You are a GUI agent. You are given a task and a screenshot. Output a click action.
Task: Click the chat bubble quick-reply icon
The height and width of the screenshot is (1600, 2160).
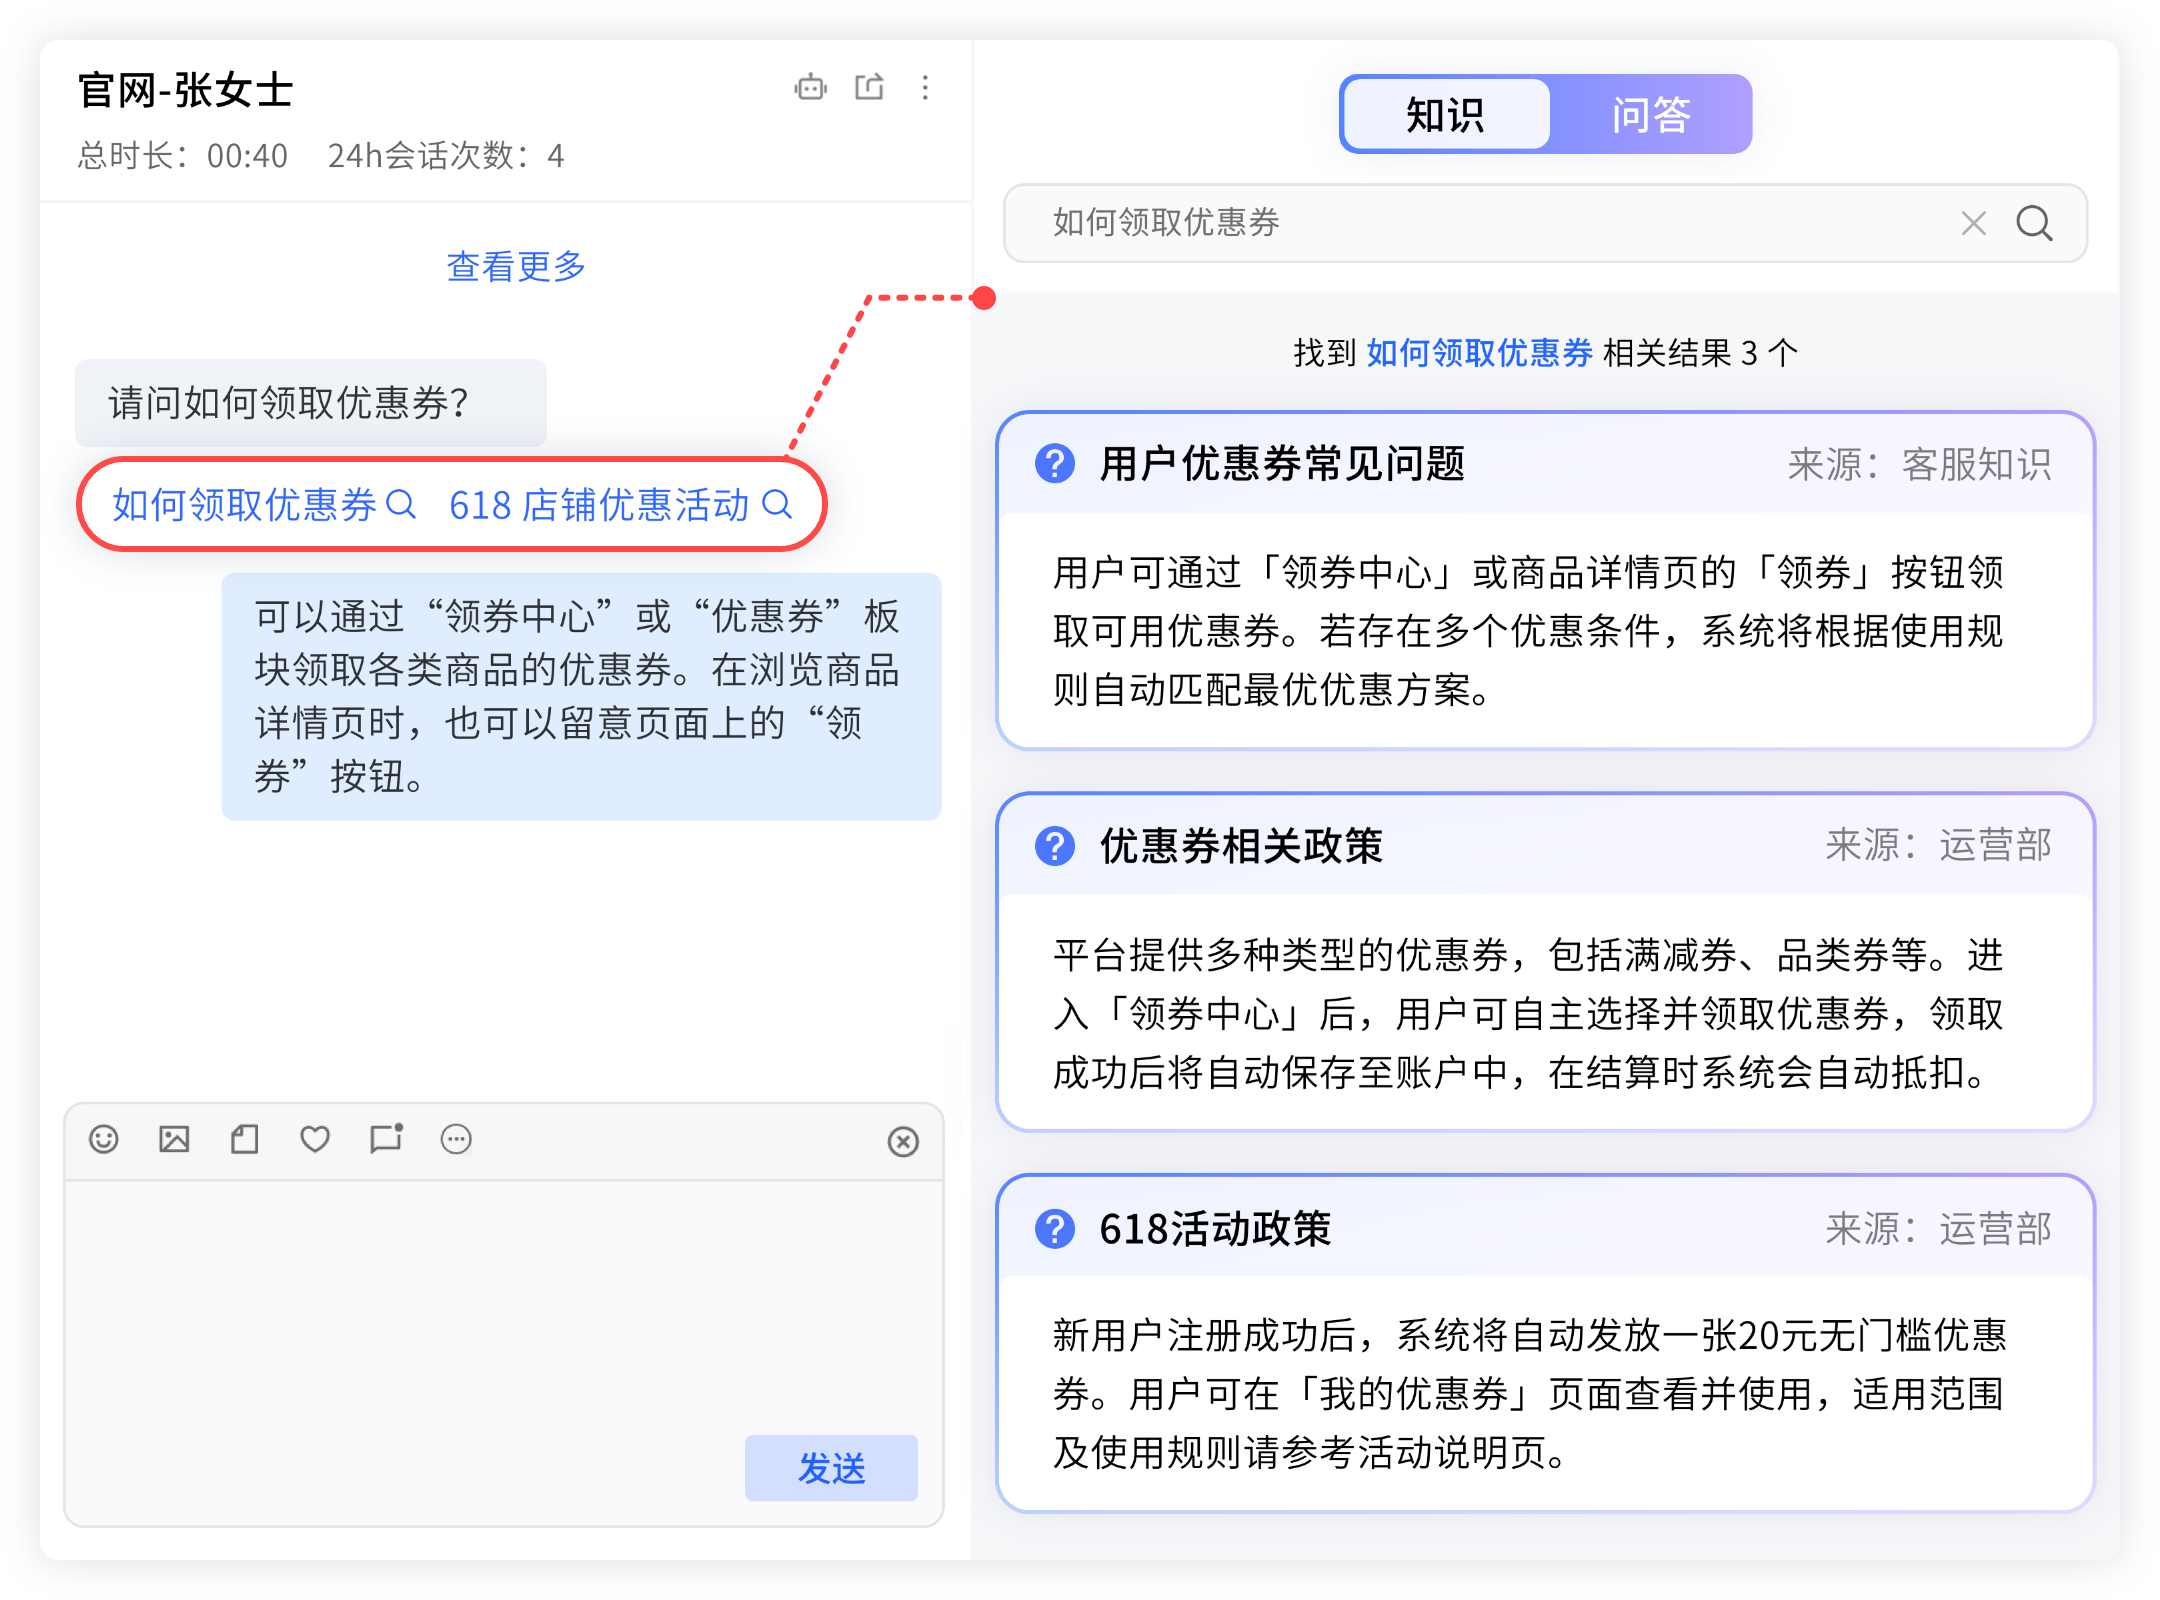[386, 1139]
